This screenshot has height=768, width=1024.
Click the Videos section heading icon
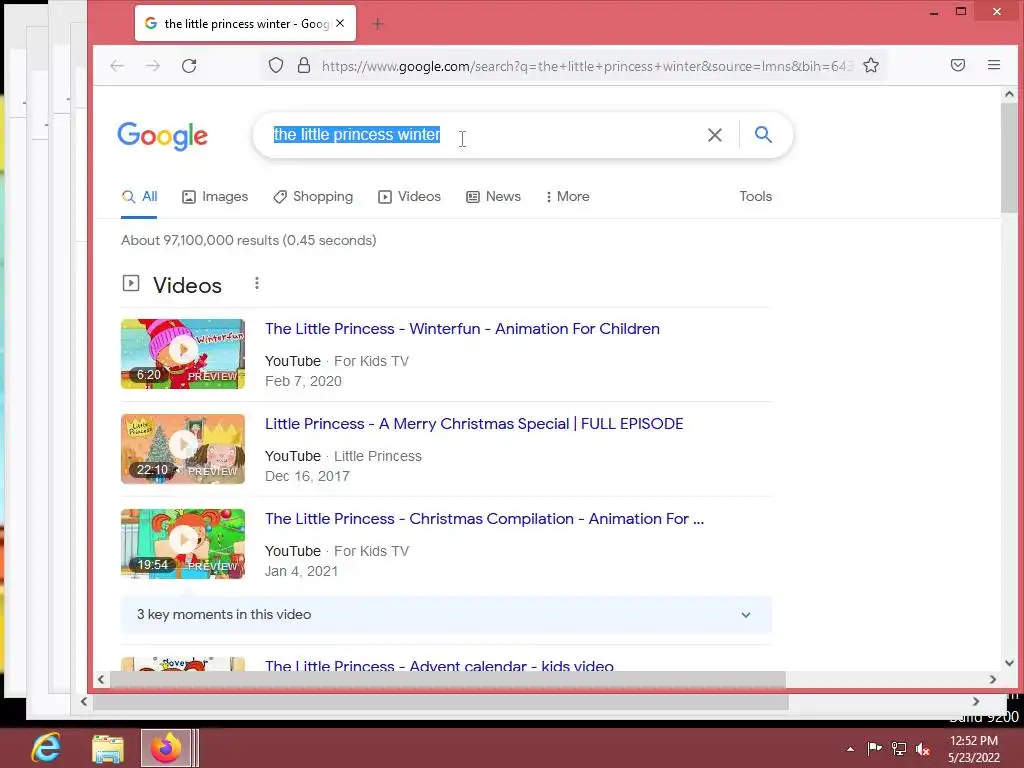131,283
